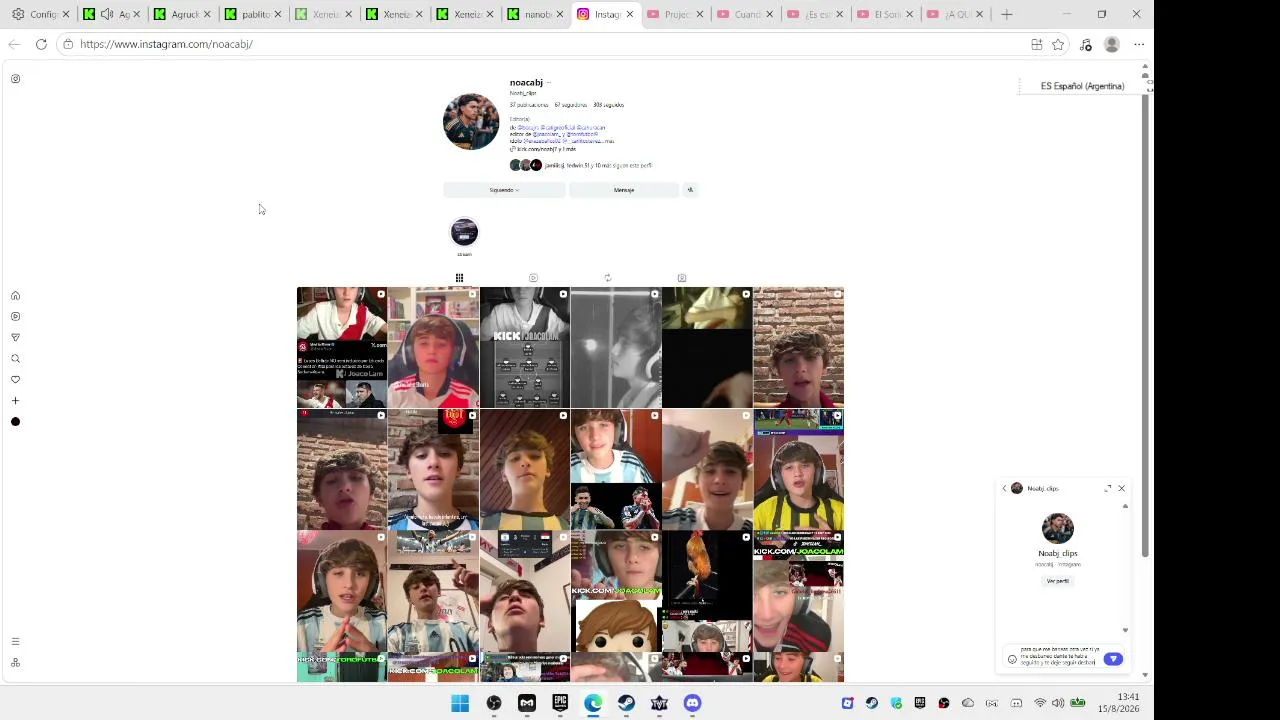Switch to the posts grid tab
Viewport: 1280px width, 720px height.
(459, 278)
